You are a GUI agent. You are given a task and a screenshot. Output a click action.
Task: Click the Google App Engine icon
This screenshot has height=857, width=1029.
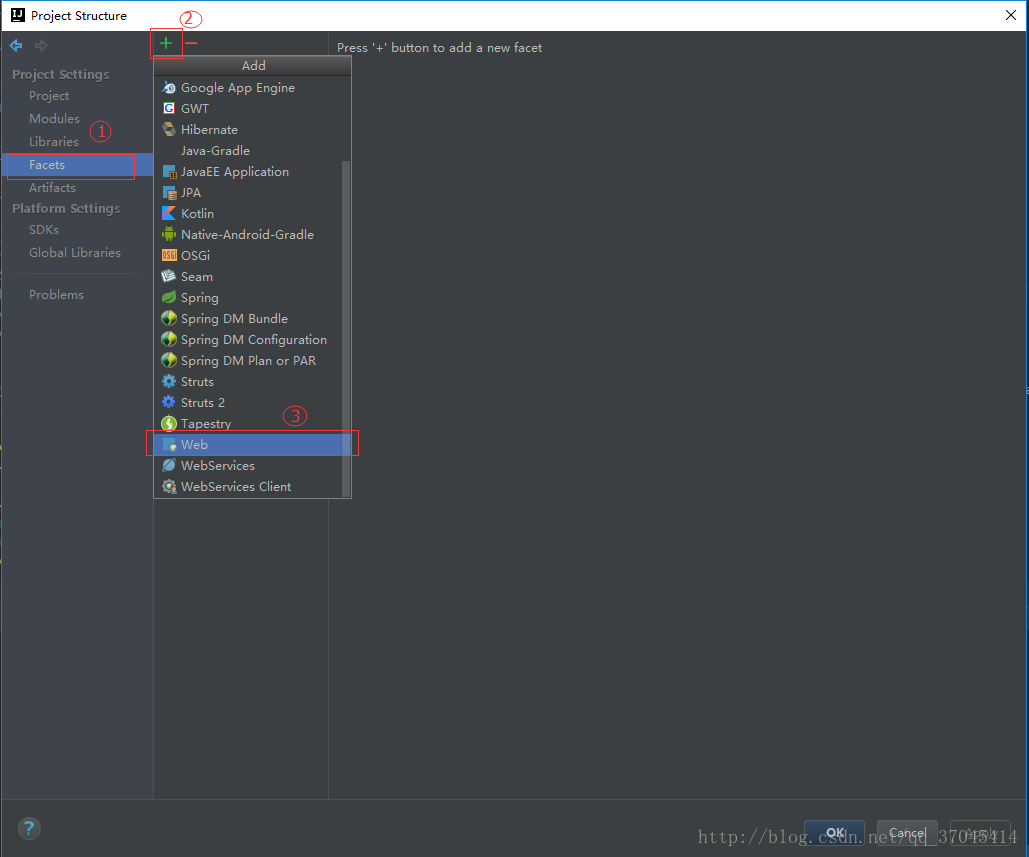click(169, 87)
